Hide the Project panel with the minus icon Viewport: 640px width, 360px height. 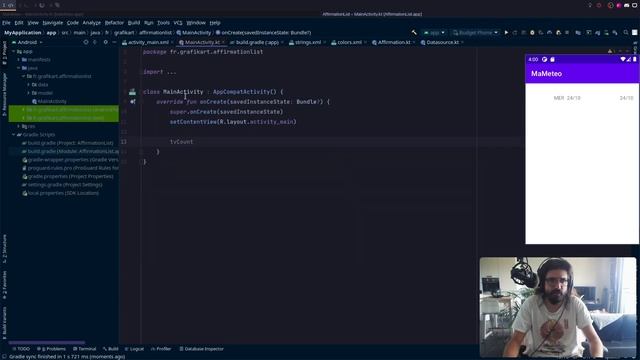[114, 42]
